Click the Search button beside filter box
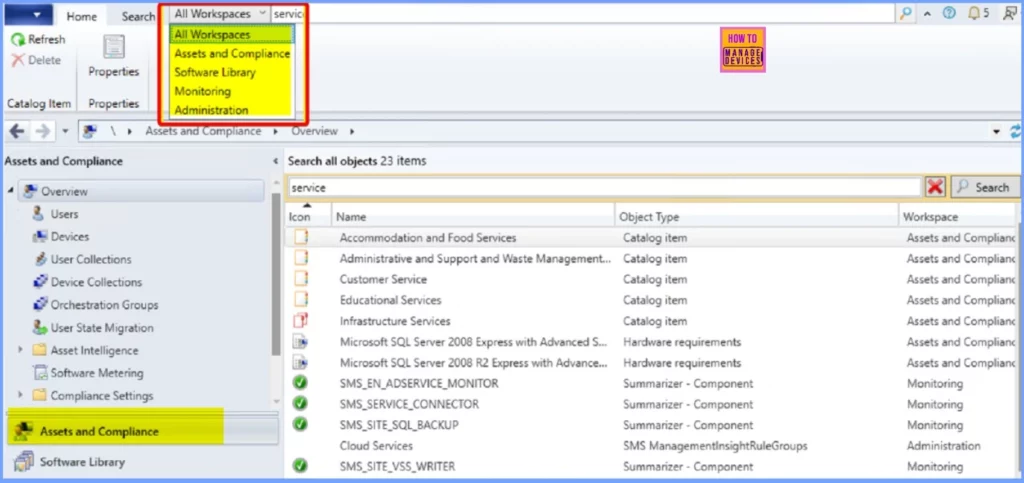Screen dimensions: 1024x483 tap(984, 187)
